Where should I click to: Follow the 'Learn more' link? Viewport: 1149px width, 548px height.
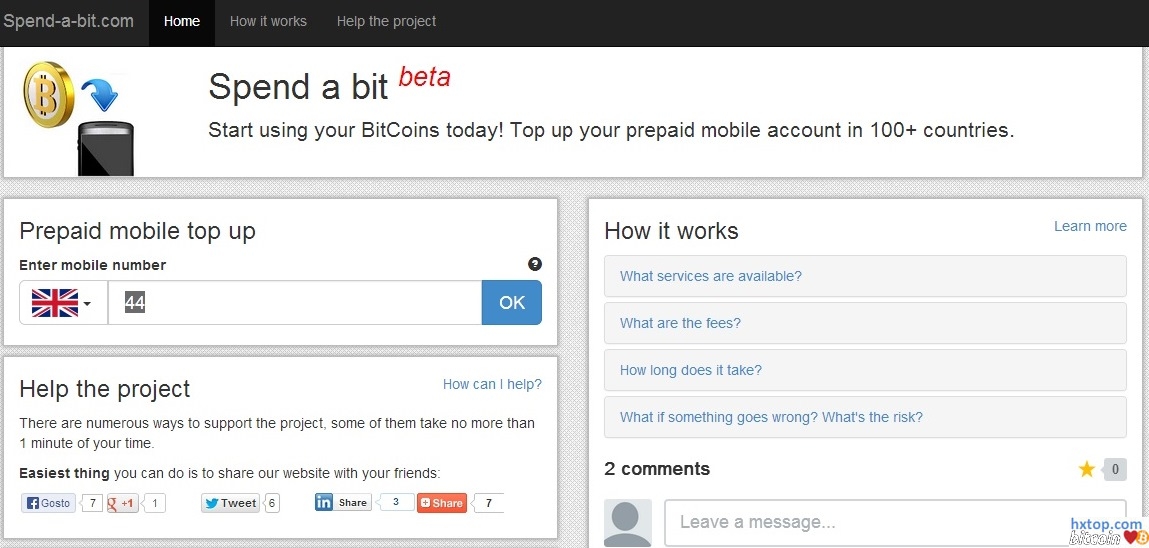coord(1090,226)
